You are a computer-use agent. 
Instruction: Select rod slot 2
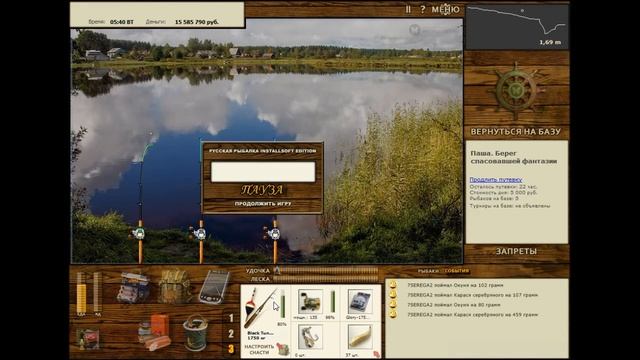tap(231, 333)
